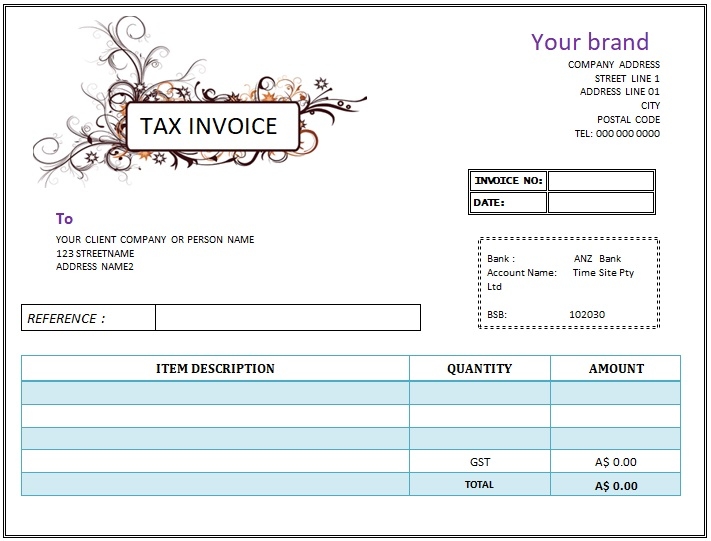This screenshot has width=711, height=541.
Task: Click the empty DATE value field
Action: (600, 203)
